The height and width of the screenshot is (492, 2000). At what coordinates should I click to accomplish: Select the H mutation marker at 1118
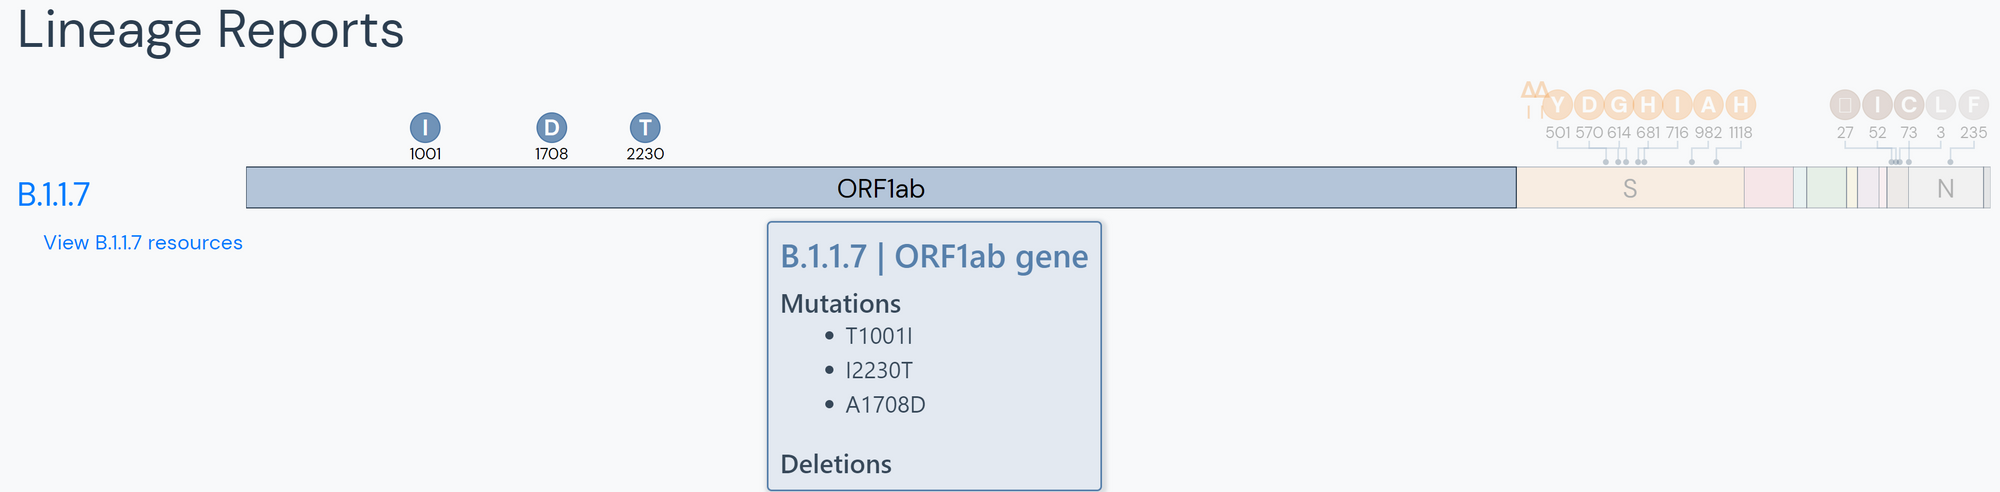(x=1741, y=104)
